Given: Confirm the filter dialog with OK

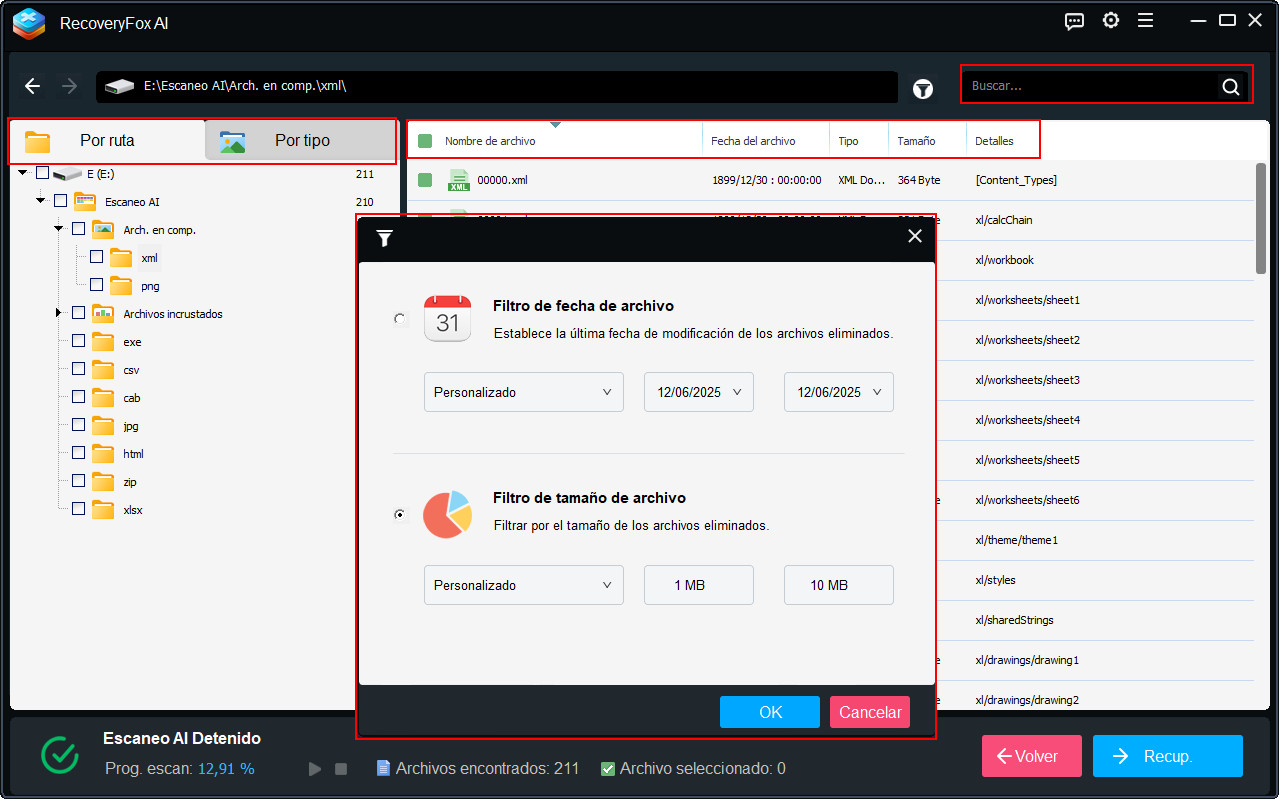Looking at the screenshot, I should (769, 712).
